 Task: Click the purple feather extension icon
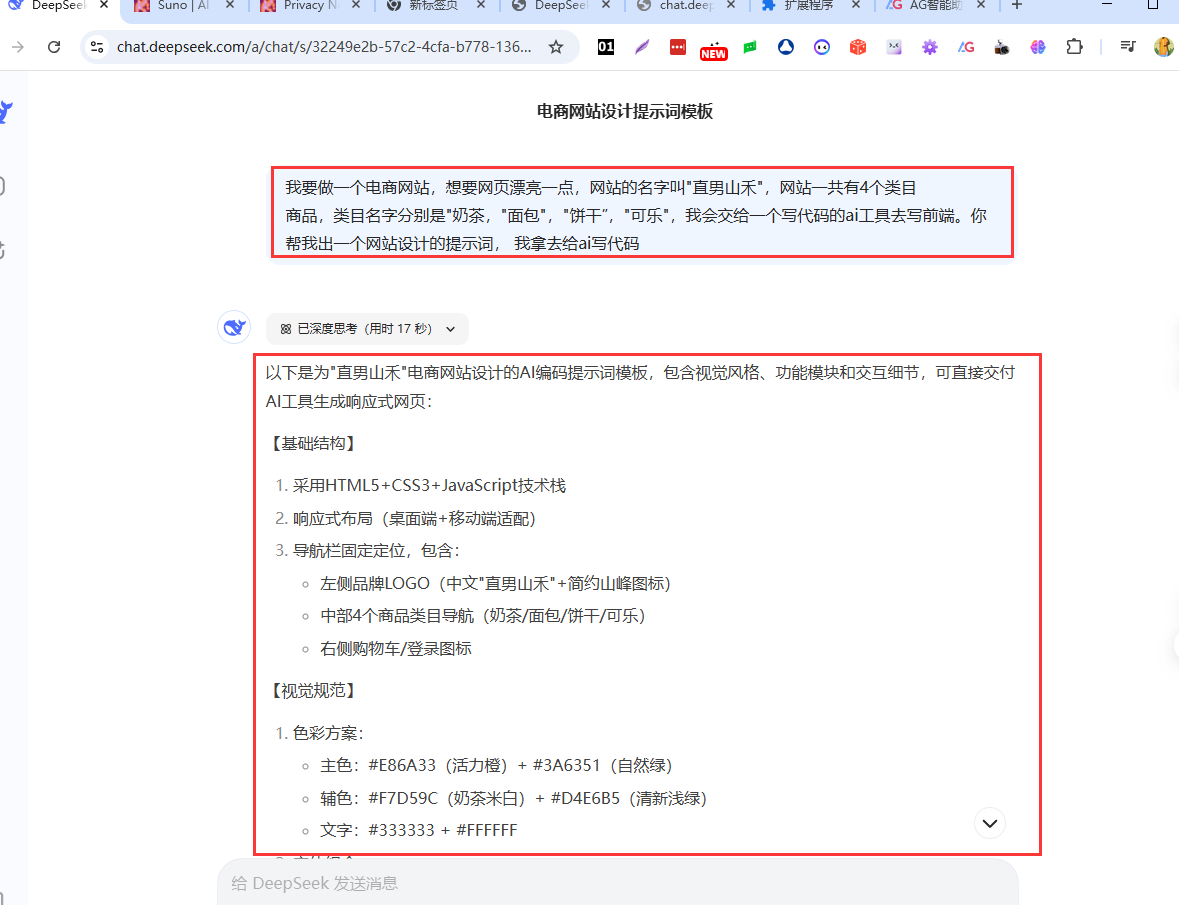click(x=641, y=47)
